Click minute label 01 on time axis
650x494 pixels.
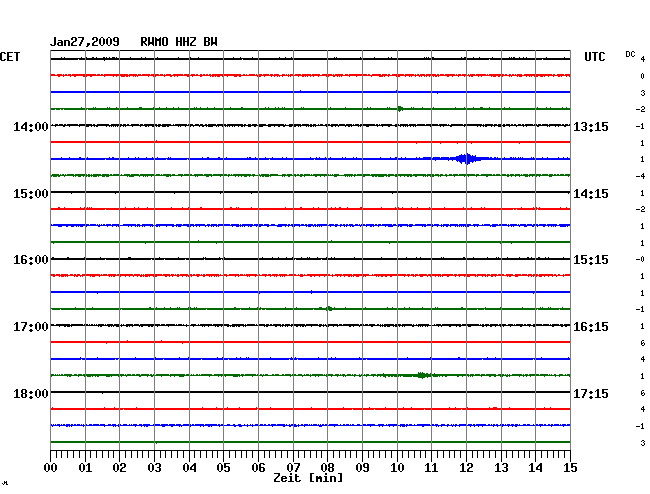coord(85,468)
